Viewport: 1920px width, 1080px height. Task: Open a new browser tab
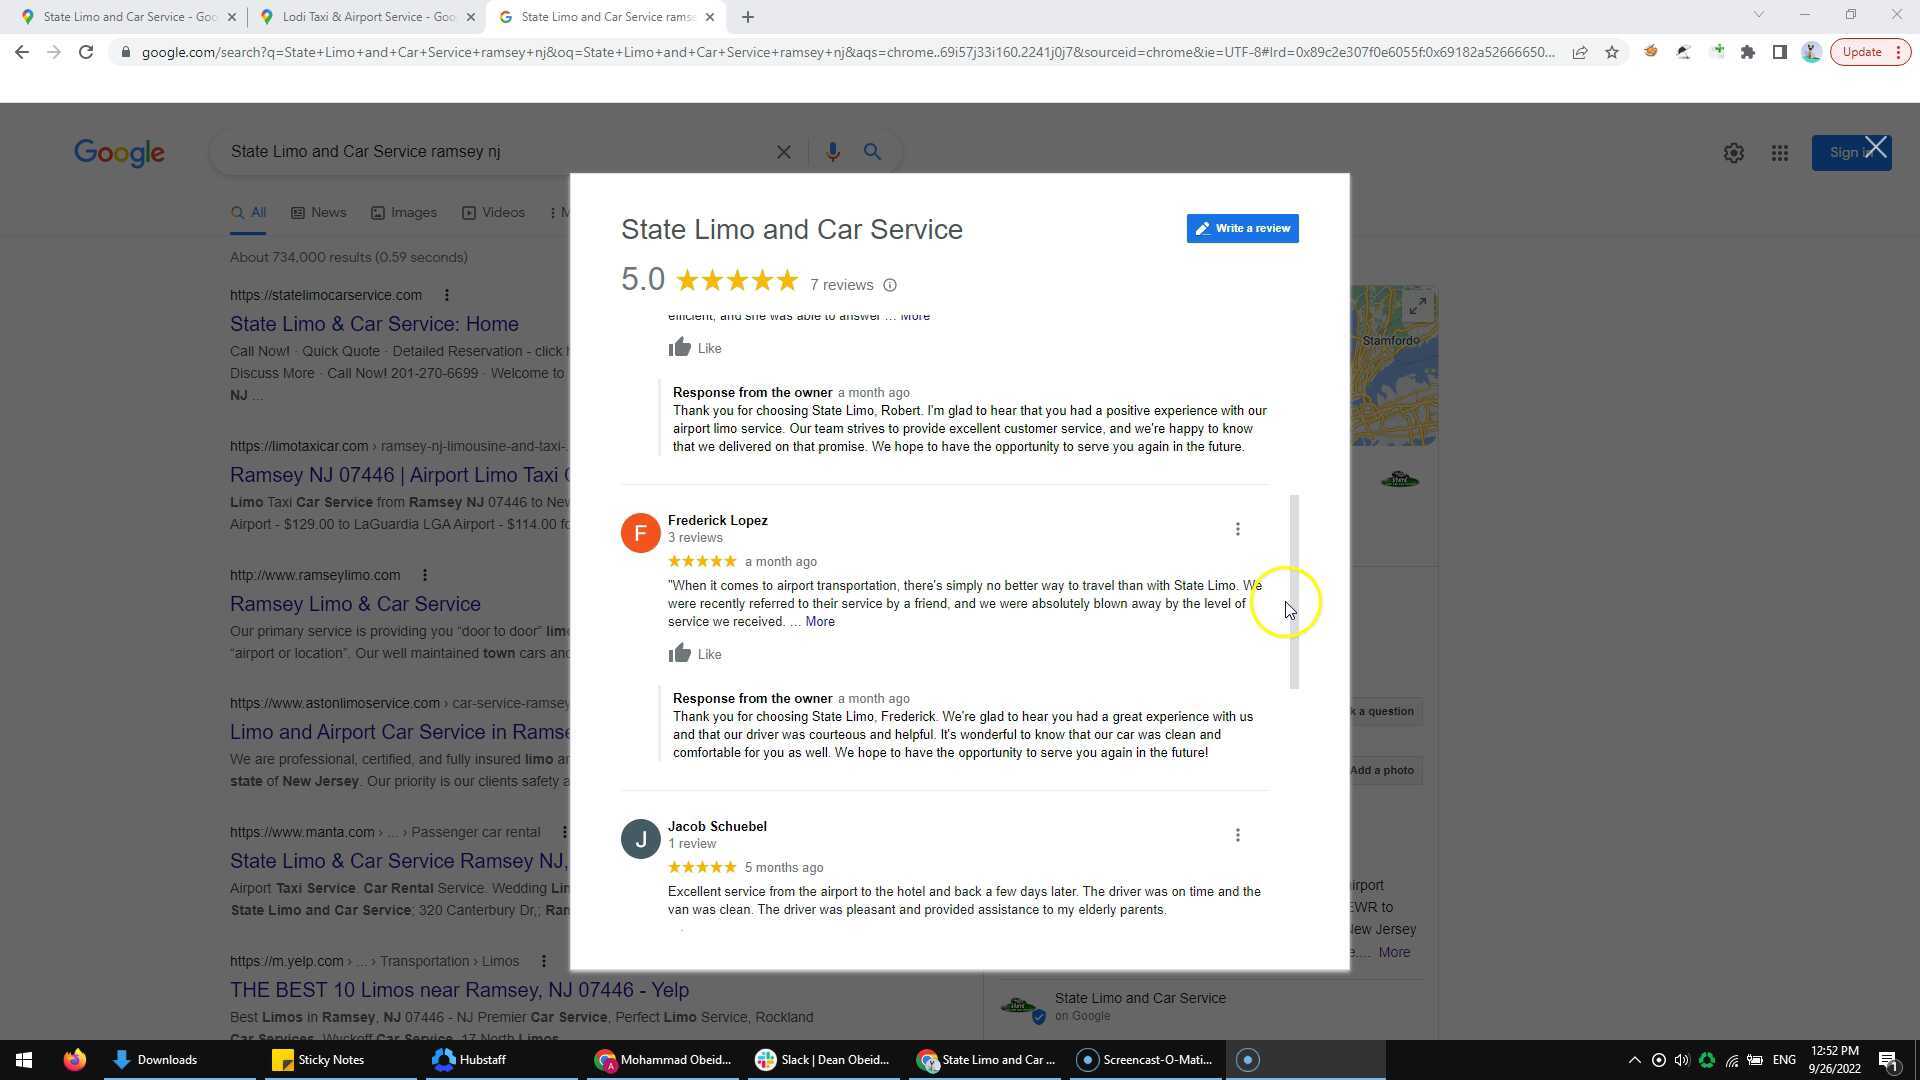click(x=747, y=17)
